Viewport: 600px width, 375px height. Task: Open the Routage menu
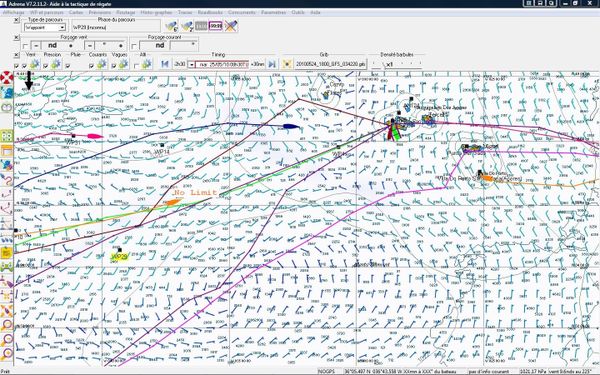(x=126, y=13)
